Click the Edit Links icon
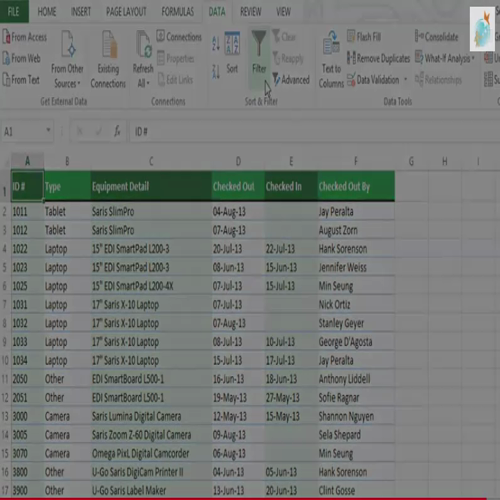Viewport: 500px width, 500px height. coord(162,80)
